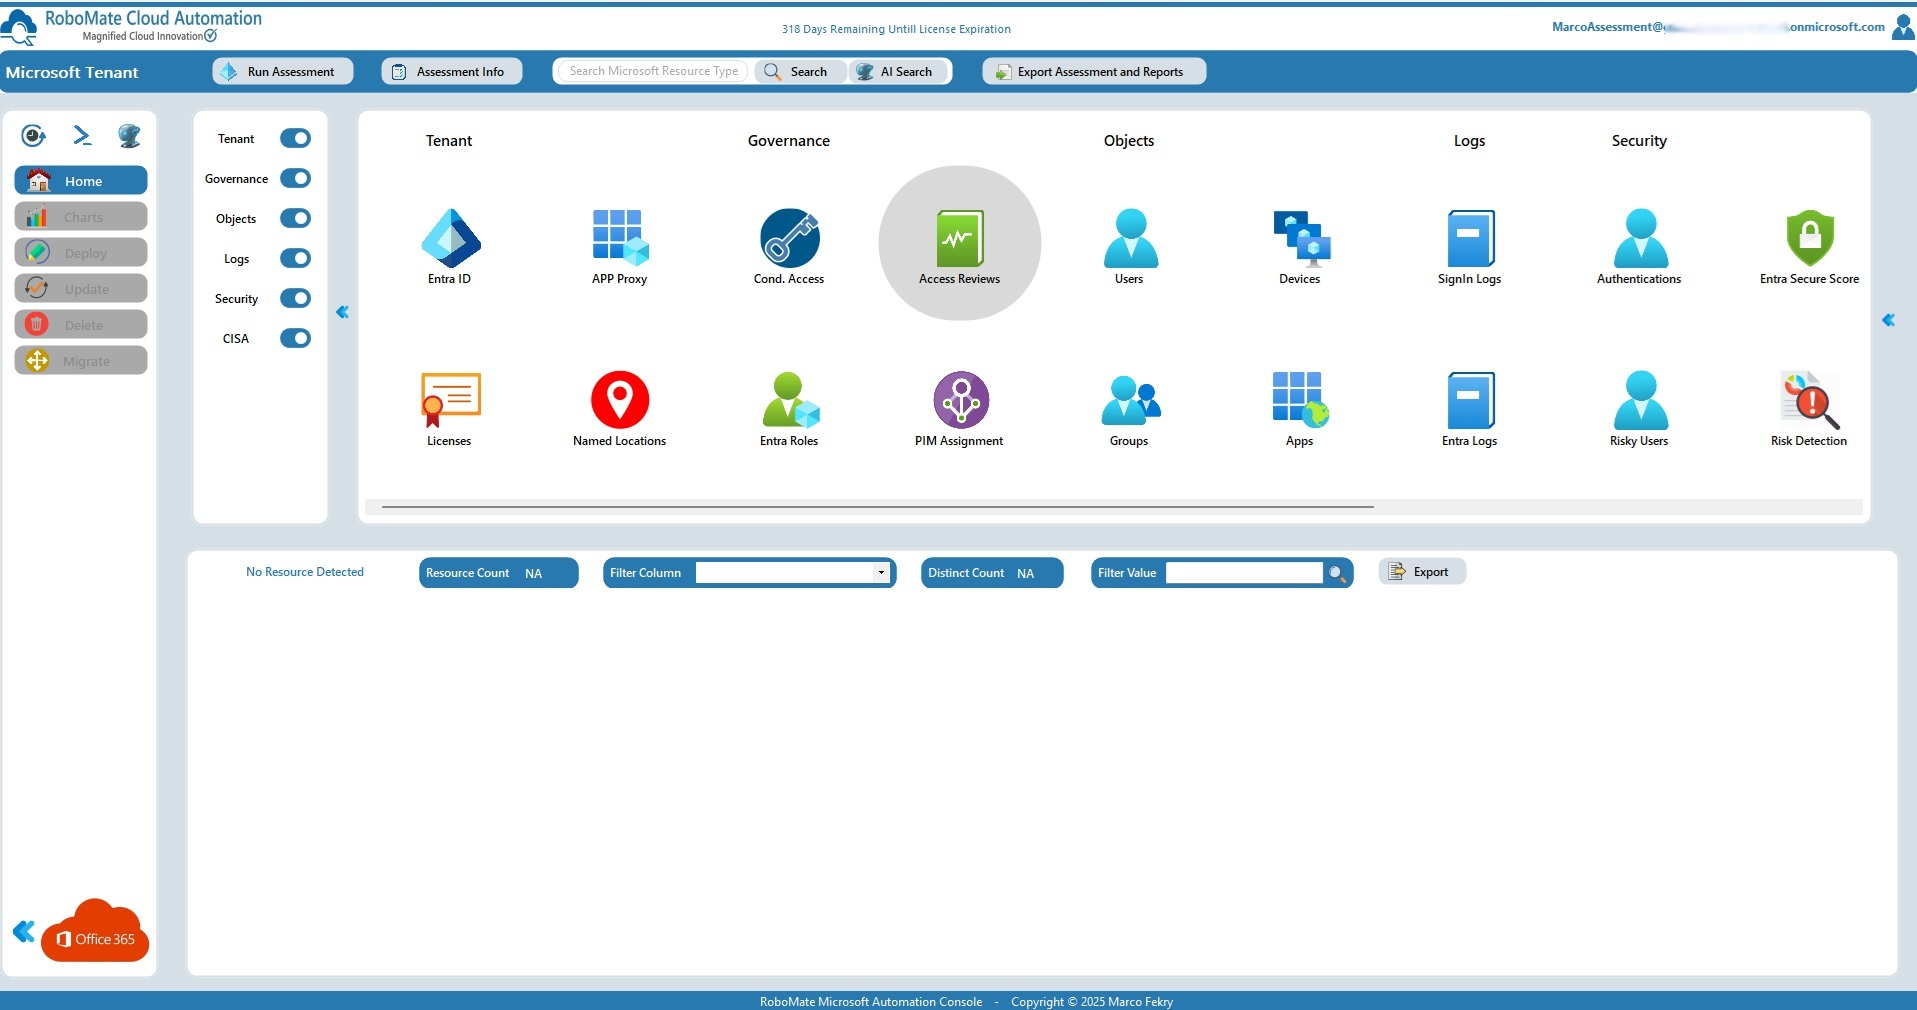Open the Devices icon
Viewport: 1917px width, 1010px height.
click(x=1301, y=238)
